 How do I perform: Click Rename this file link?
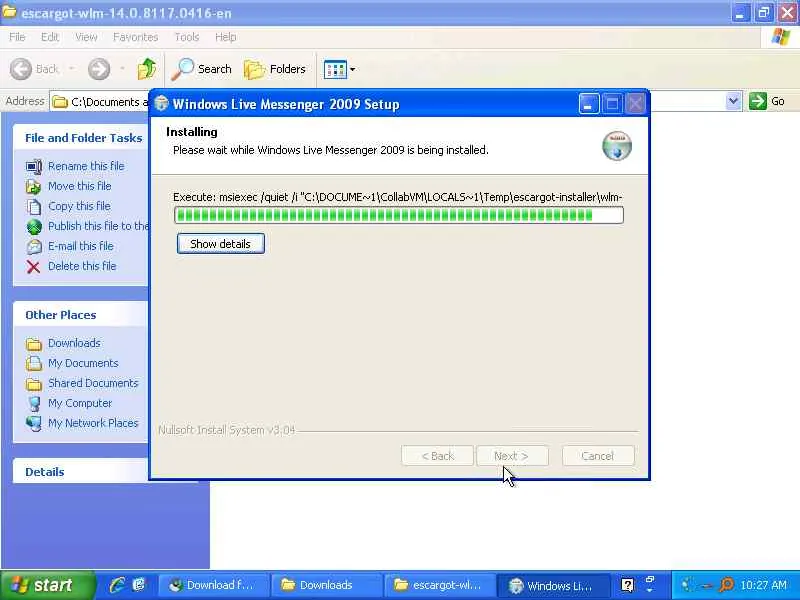click(86, 166)
